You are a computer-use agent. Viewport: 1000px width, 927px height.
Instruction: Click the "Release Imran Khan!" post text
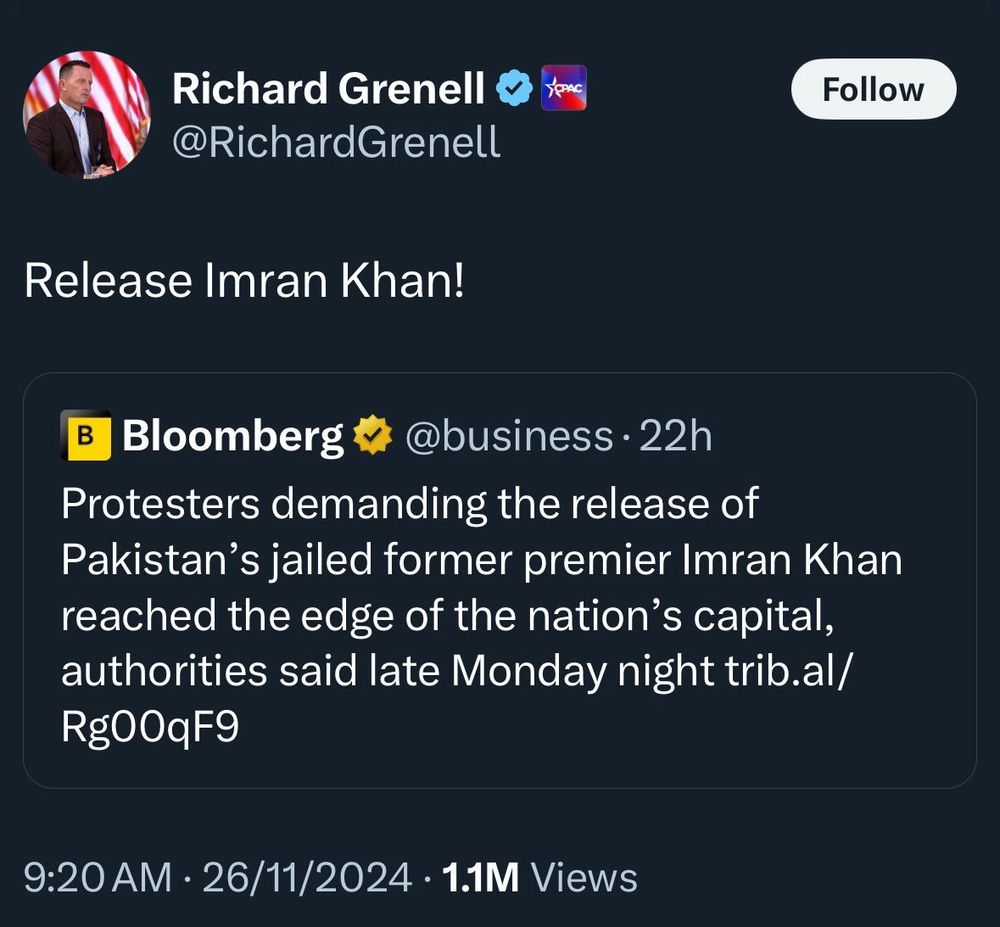coord(244,281)
